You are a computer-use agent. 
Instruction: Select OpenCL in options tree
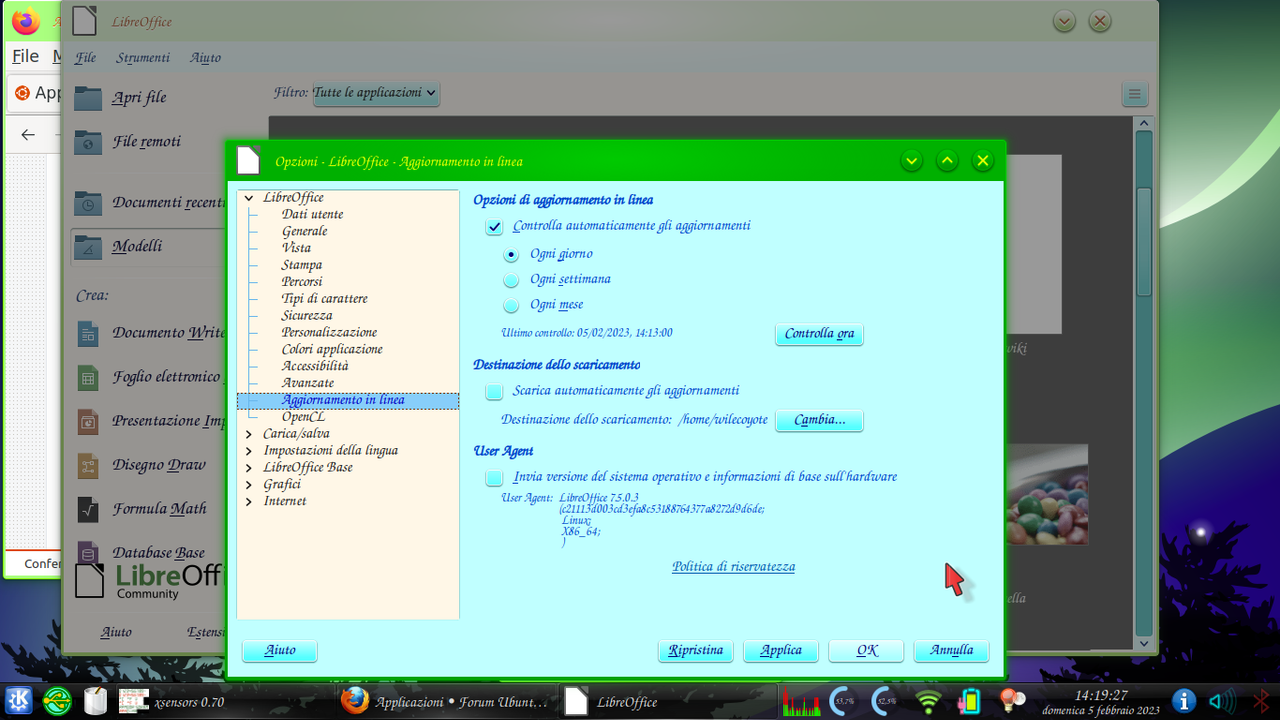[x=303, y=417]
